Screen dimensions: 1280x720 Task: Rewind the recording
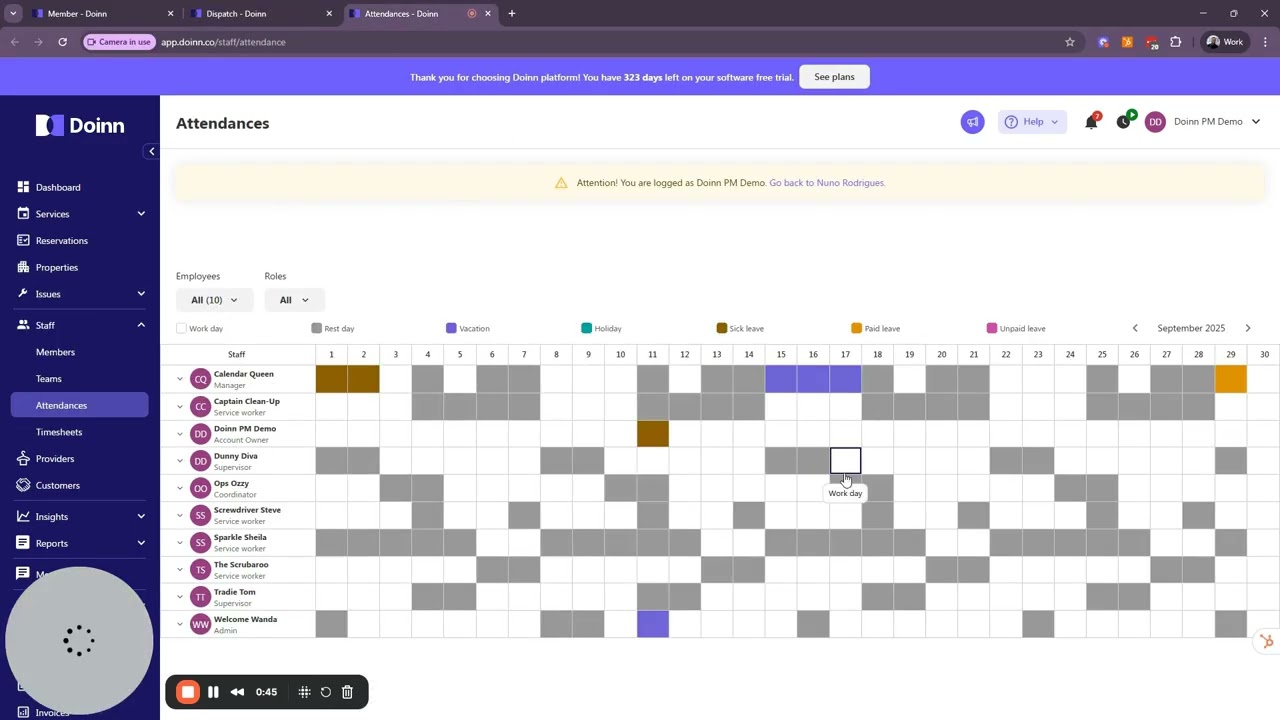[x=237, y=692]
